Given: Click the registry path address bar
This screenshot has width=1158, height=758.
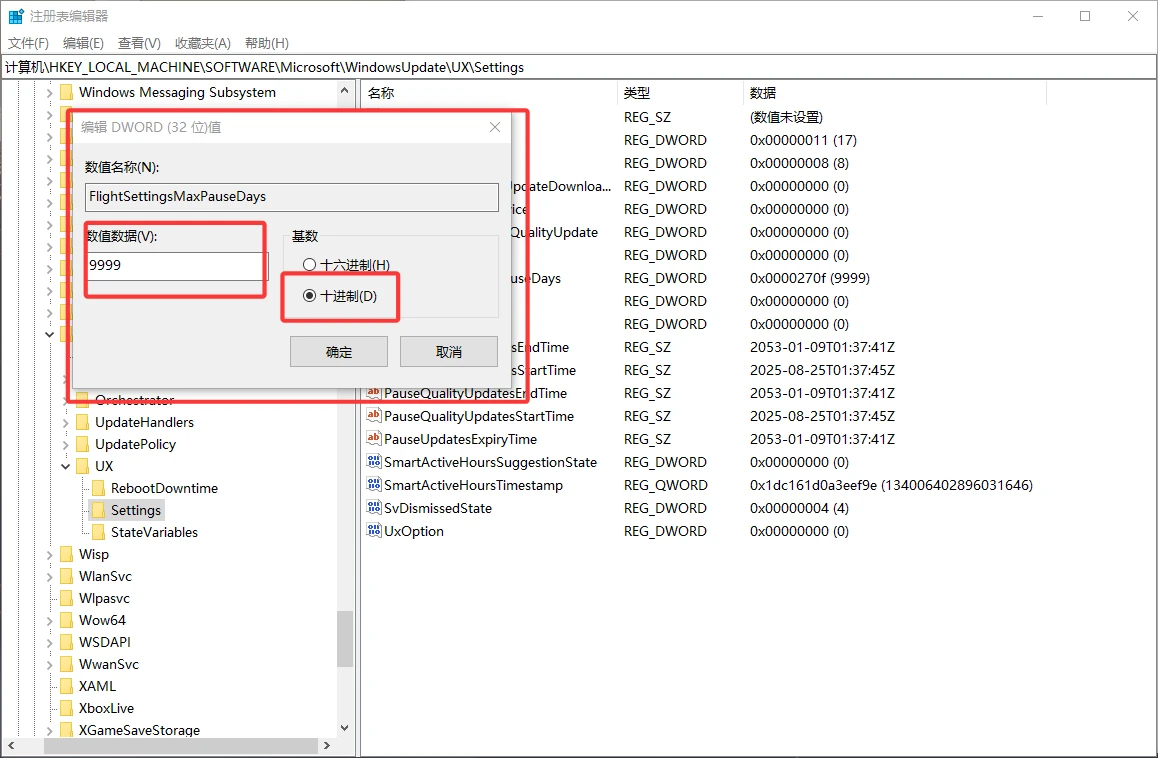Looking at the screenshot, I should click(579, 67).
